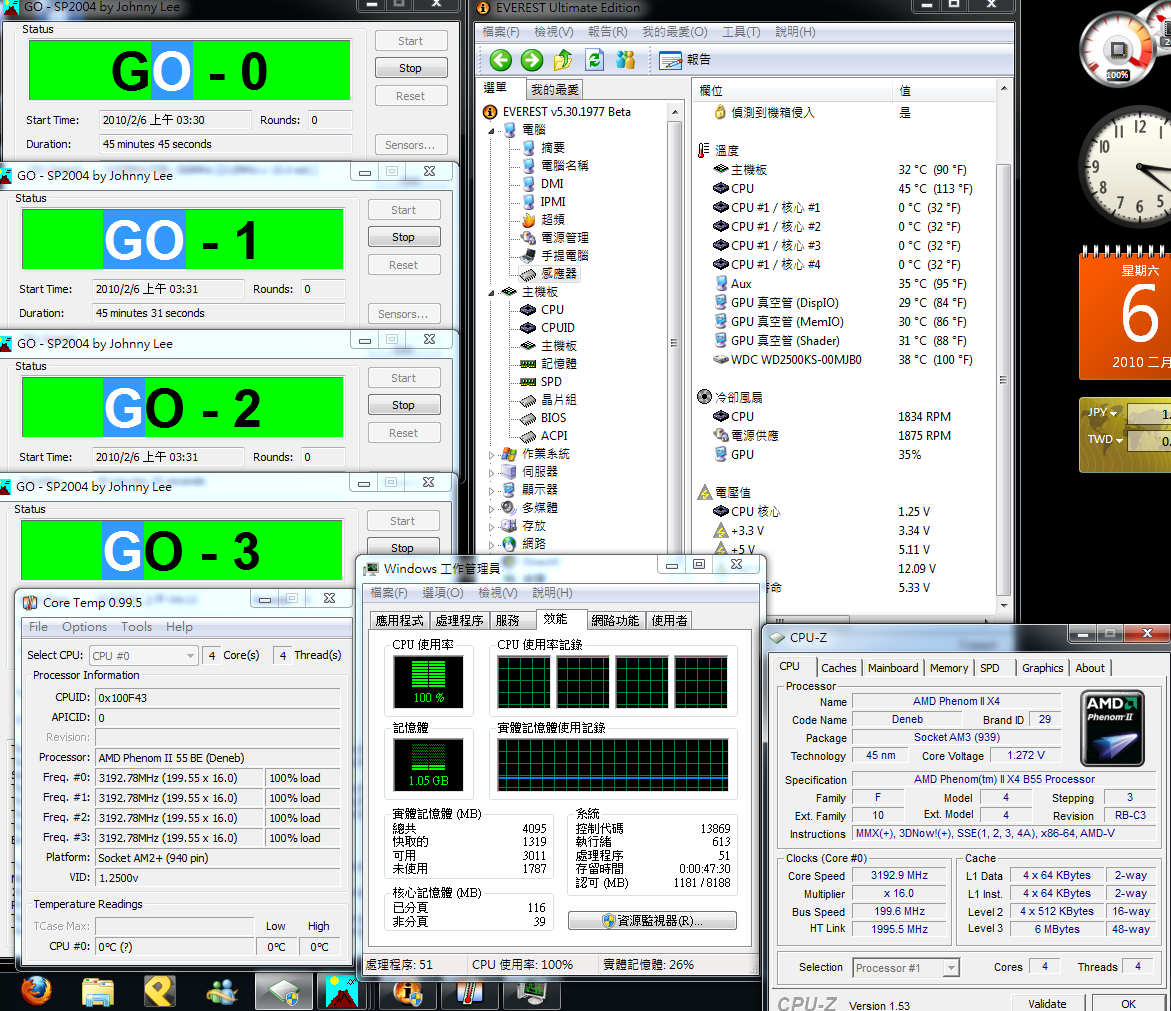Expand the 存放 node in EVEREST tree
Viewport: 1171px width, 1011px height.
coord(491,526)
